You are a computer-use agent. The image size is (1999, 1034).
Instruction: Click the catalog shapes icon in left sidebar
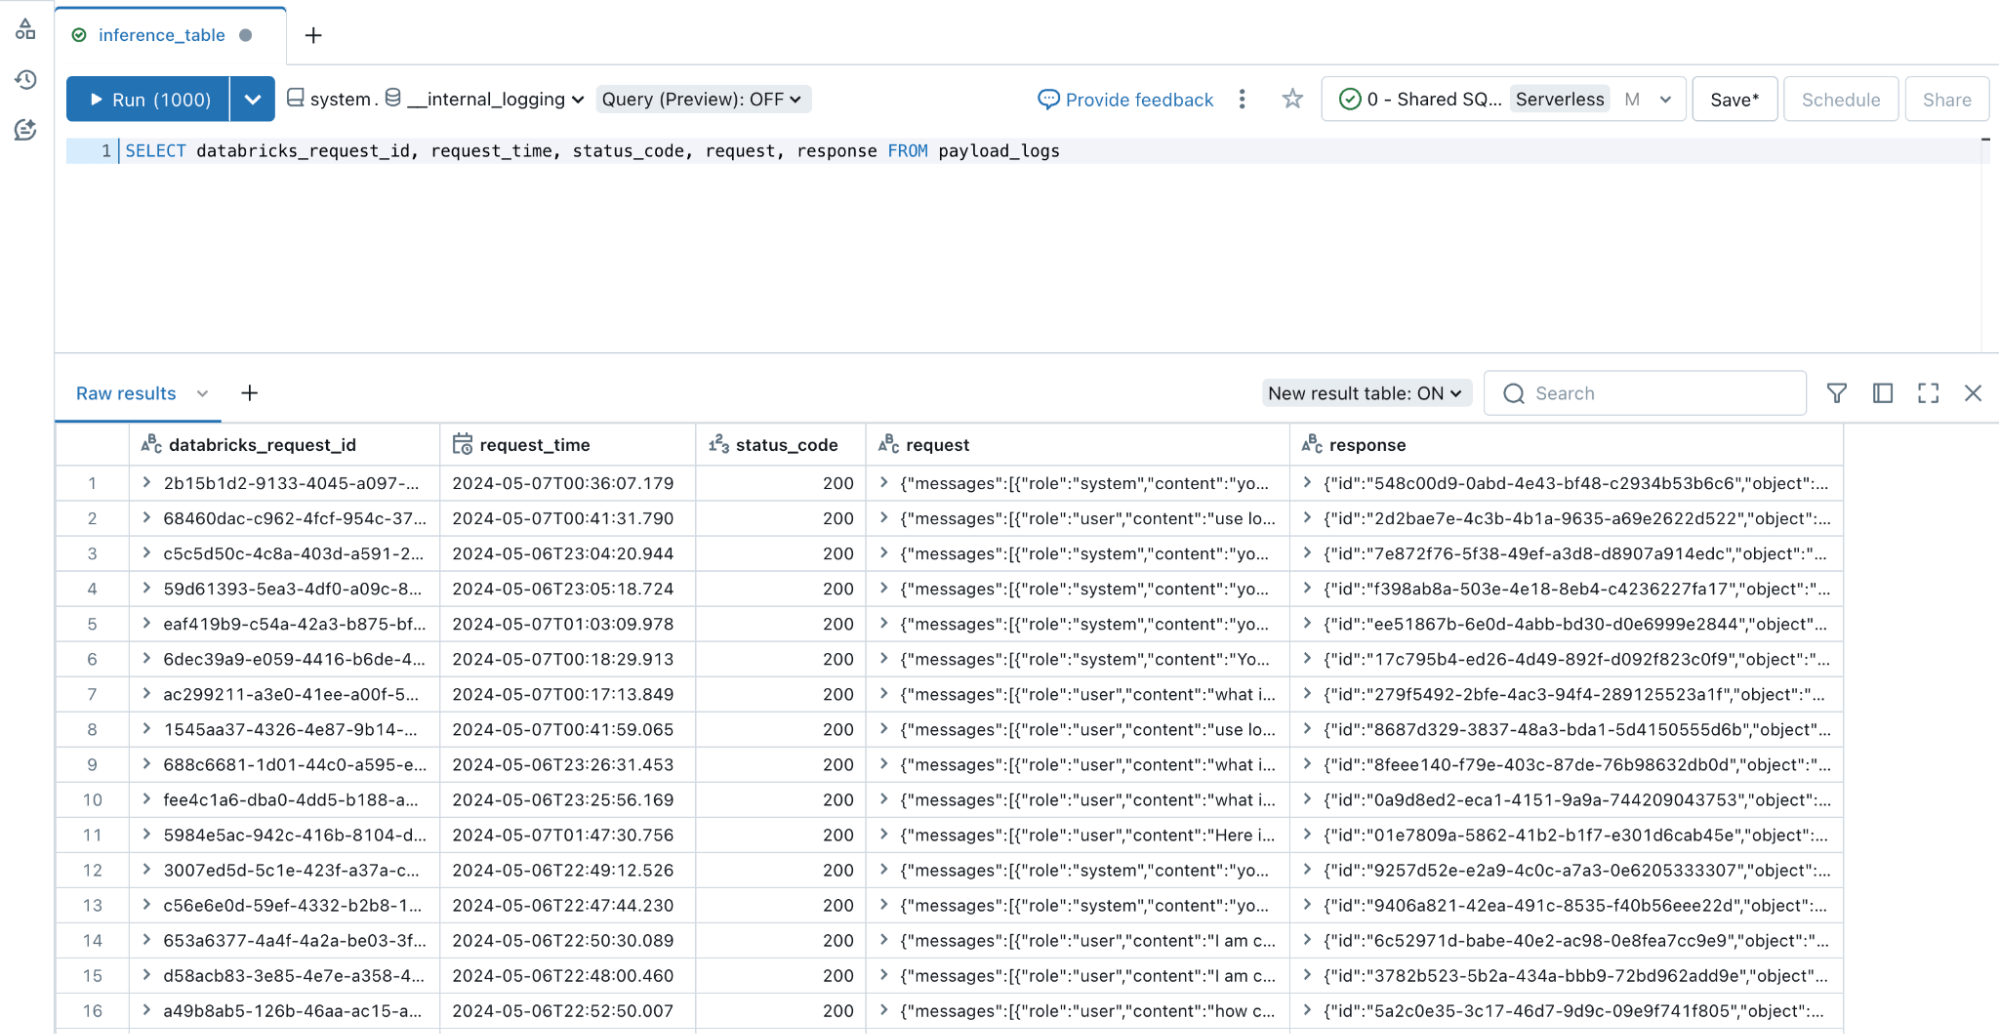26,30
